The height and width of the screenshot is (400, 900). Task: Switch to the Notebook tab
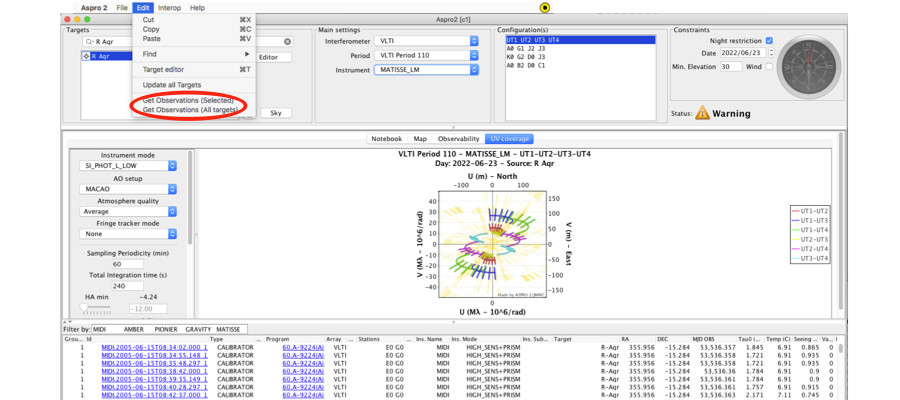386,139
